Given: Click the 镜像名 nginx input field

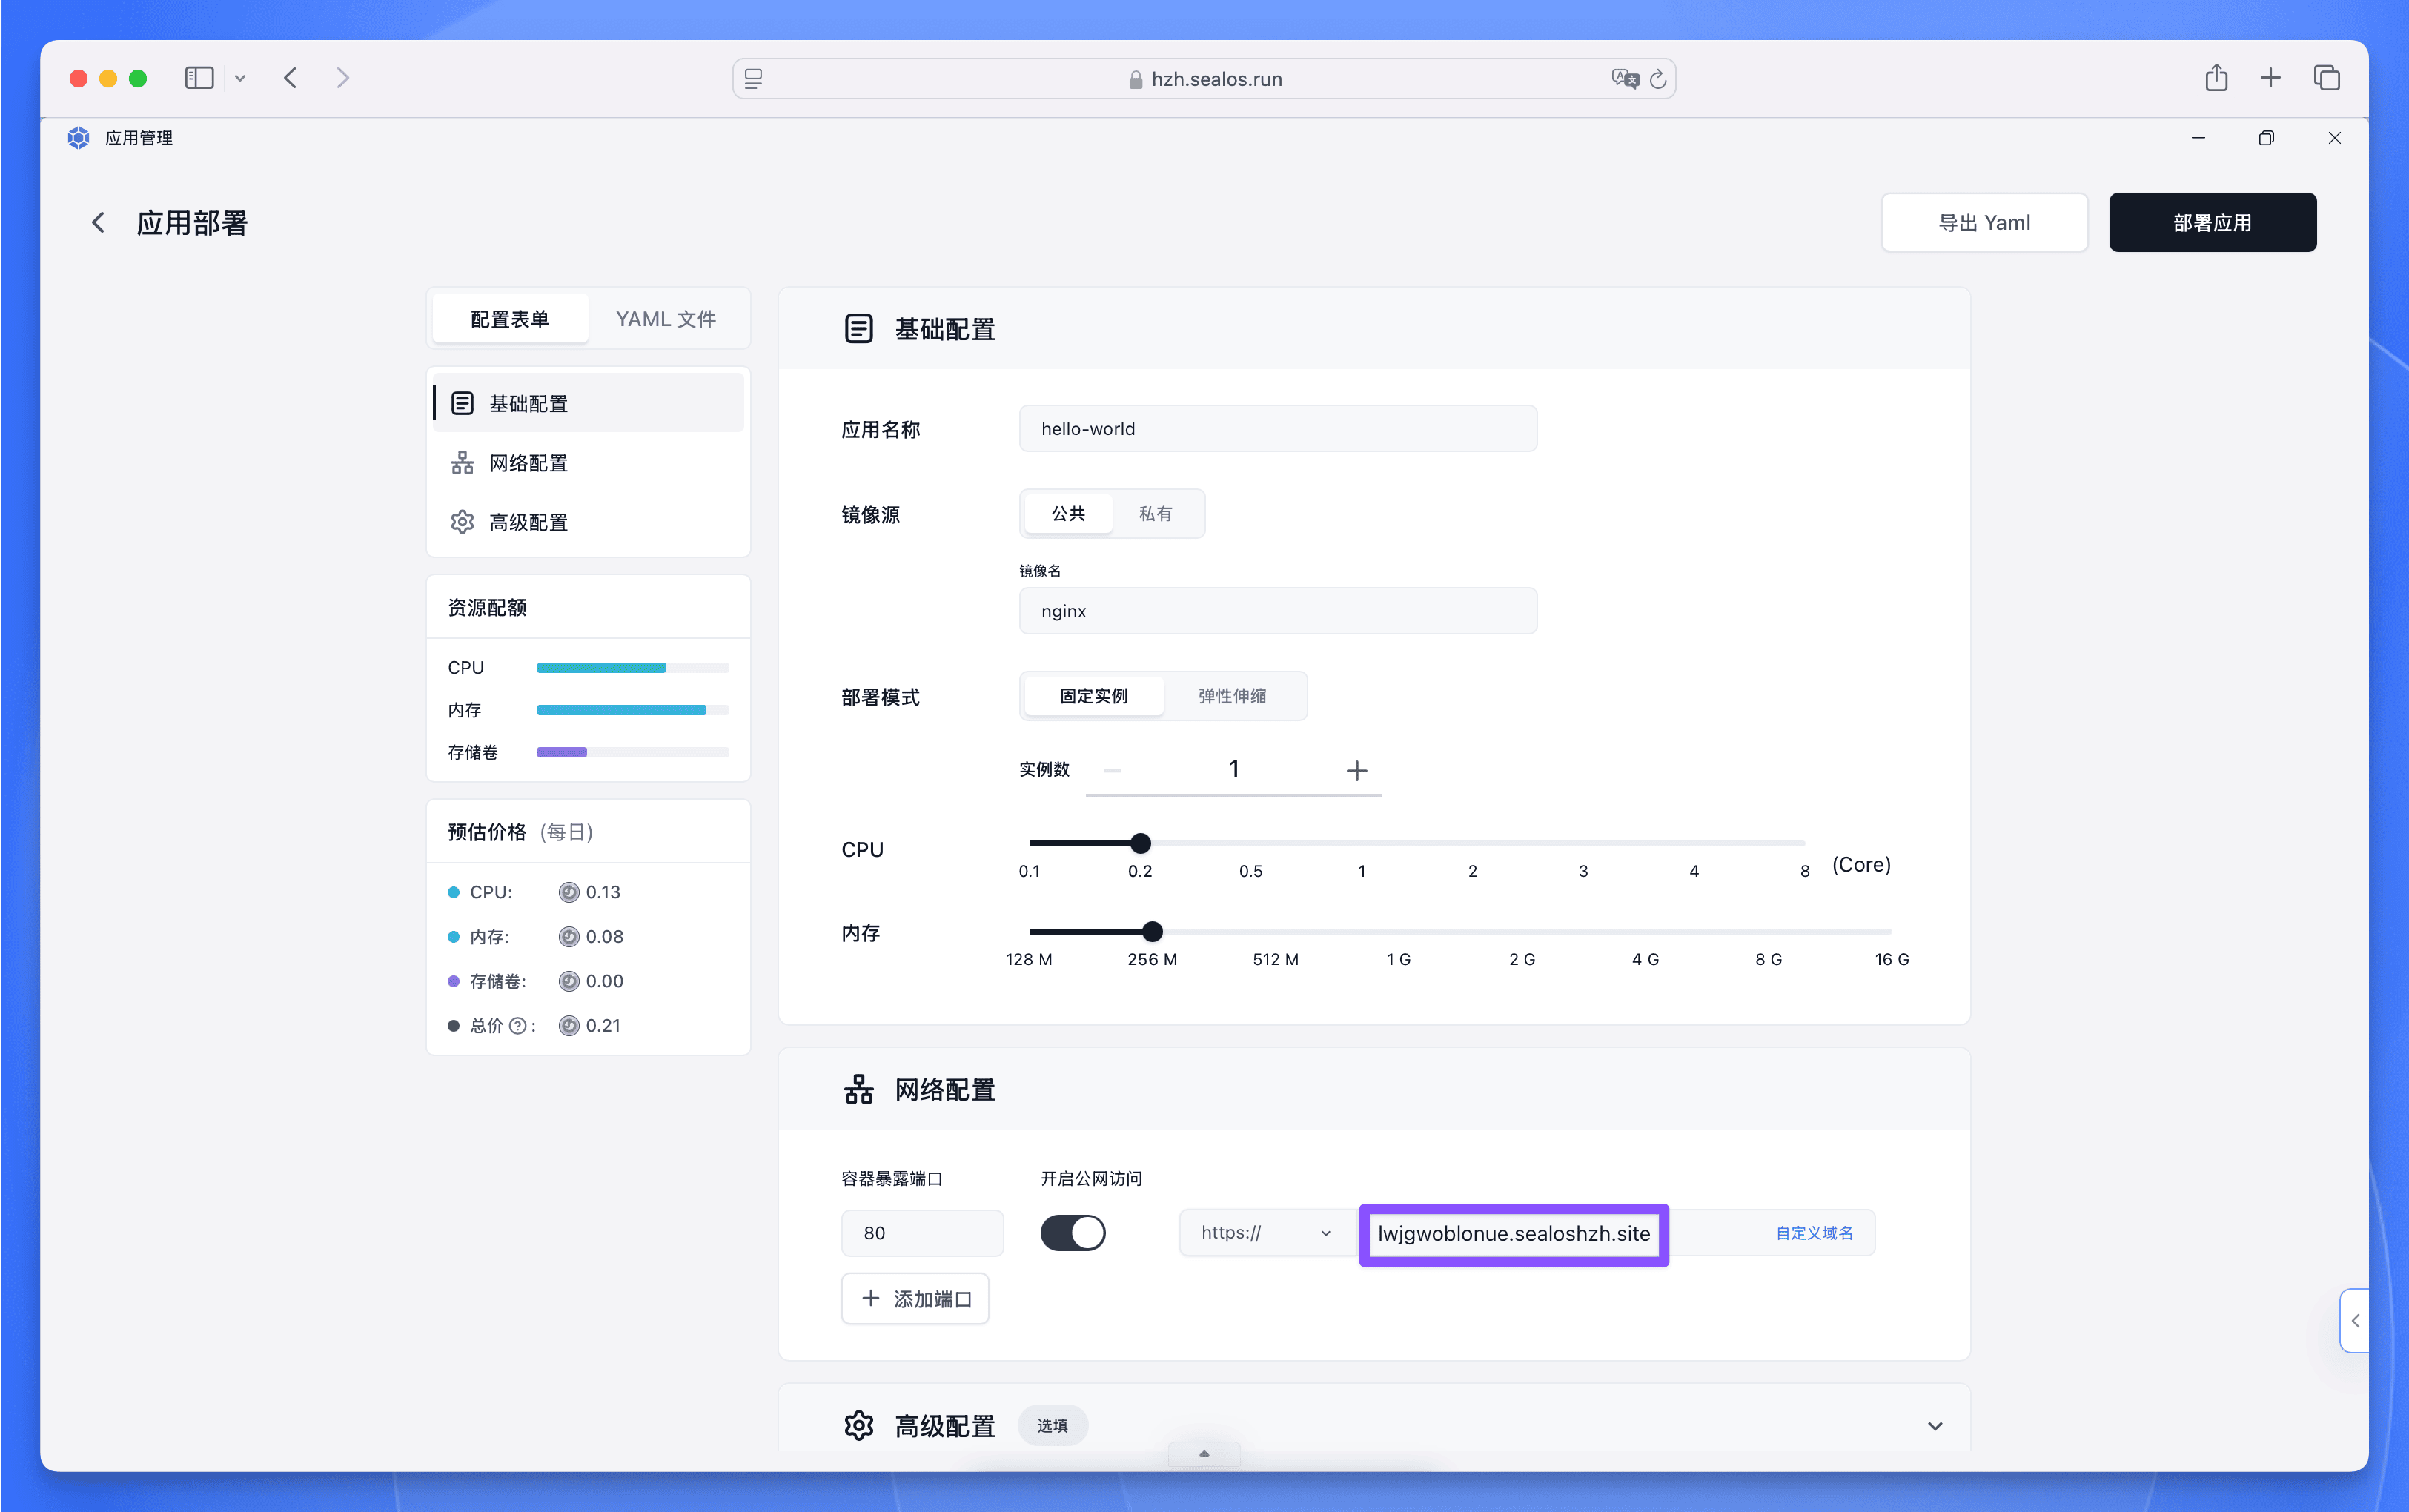Looking at the screenshot, I should (x=1278, y=611).
